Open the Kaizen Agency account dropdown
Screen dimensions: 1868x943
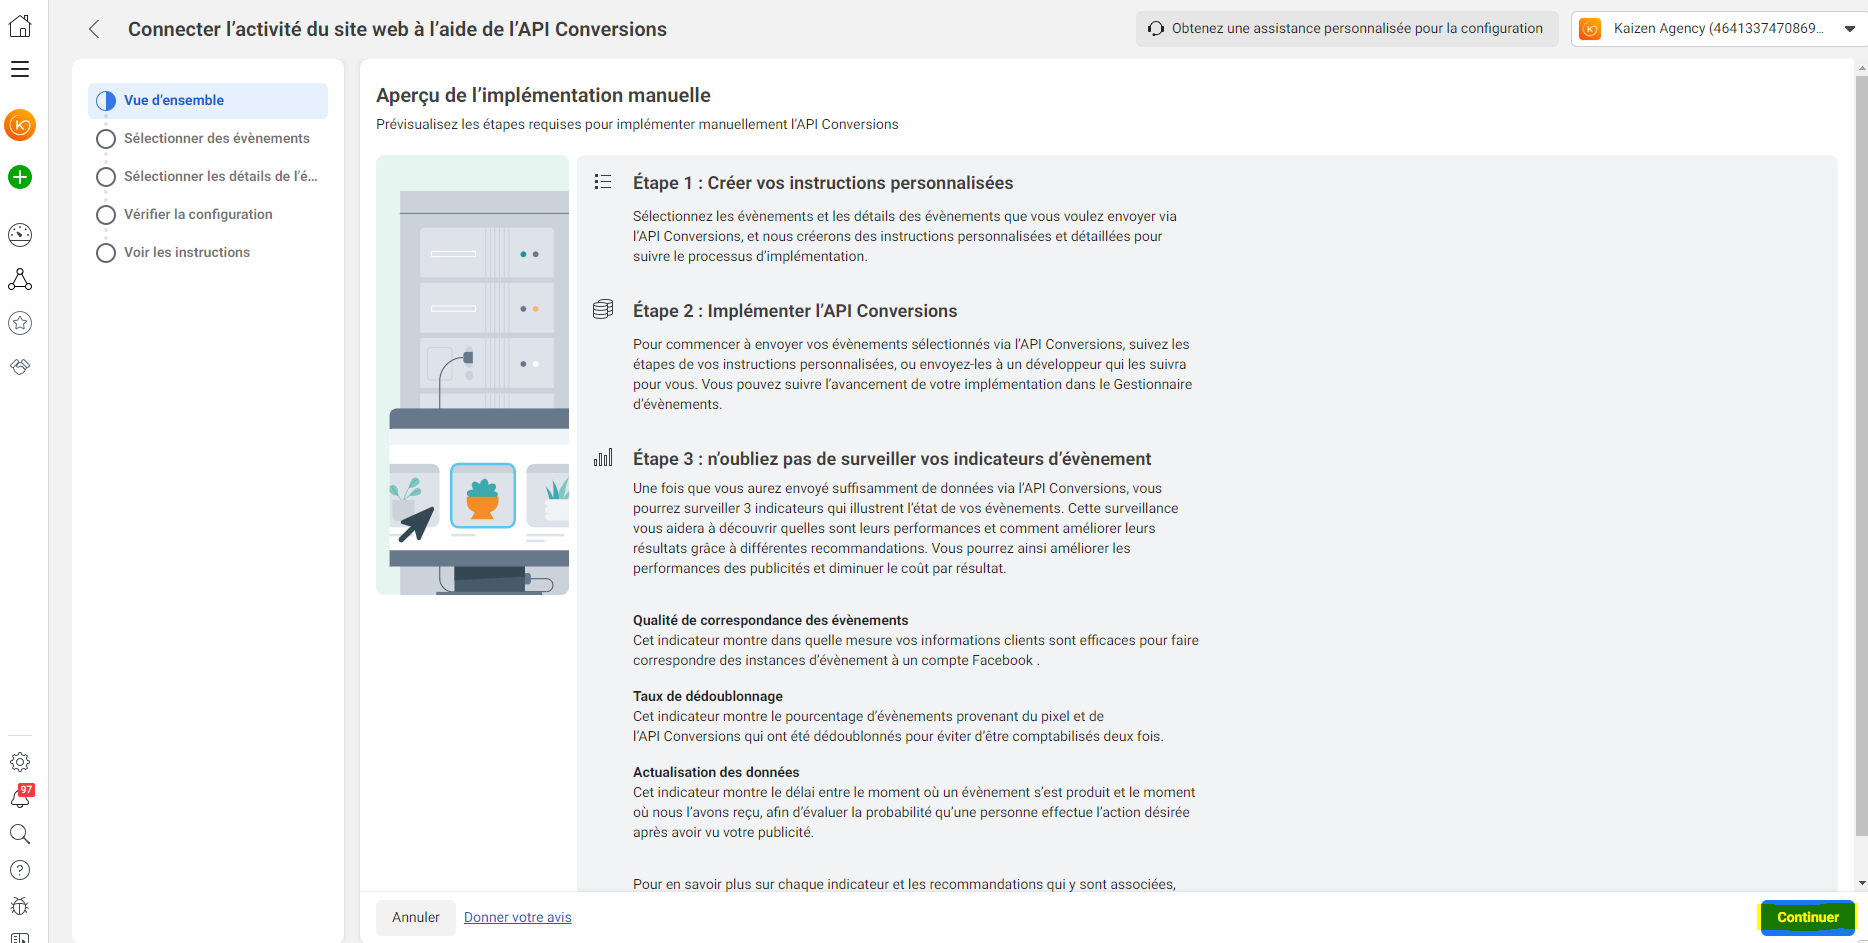point(1719,29)
